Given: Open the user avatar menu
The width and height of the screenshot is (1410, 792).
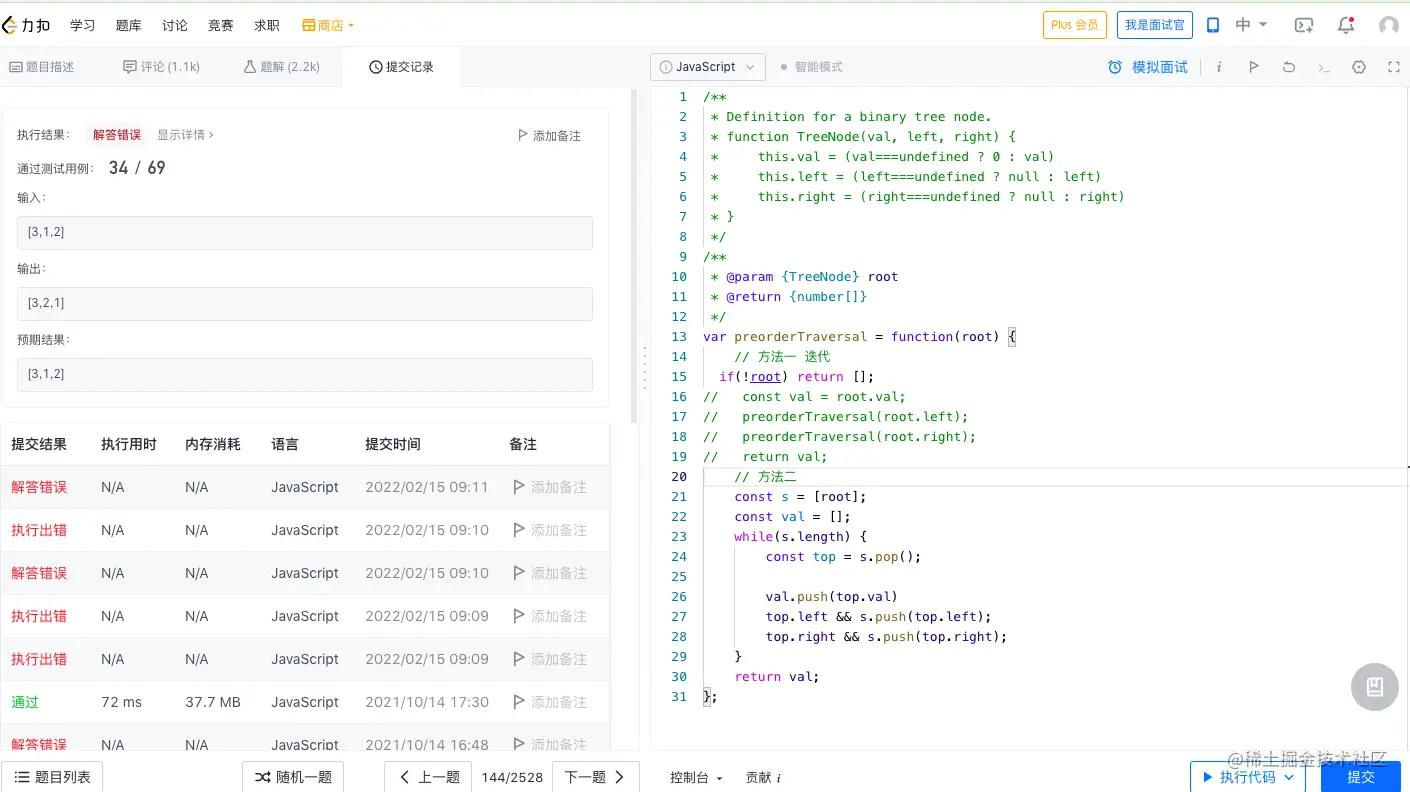Looking at the screenshot, I should 1389,25.
